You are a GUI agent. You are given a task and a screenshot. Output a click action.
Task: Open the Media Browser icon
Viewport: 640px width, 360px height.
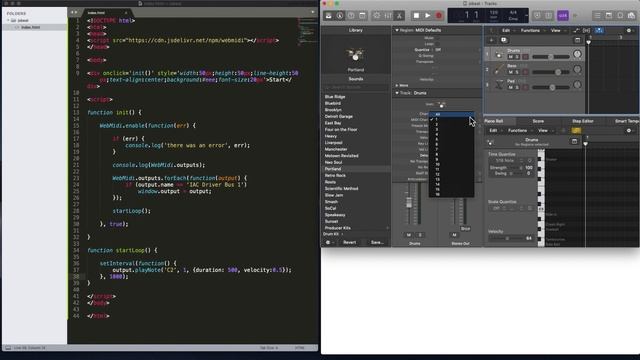(631, 16)
